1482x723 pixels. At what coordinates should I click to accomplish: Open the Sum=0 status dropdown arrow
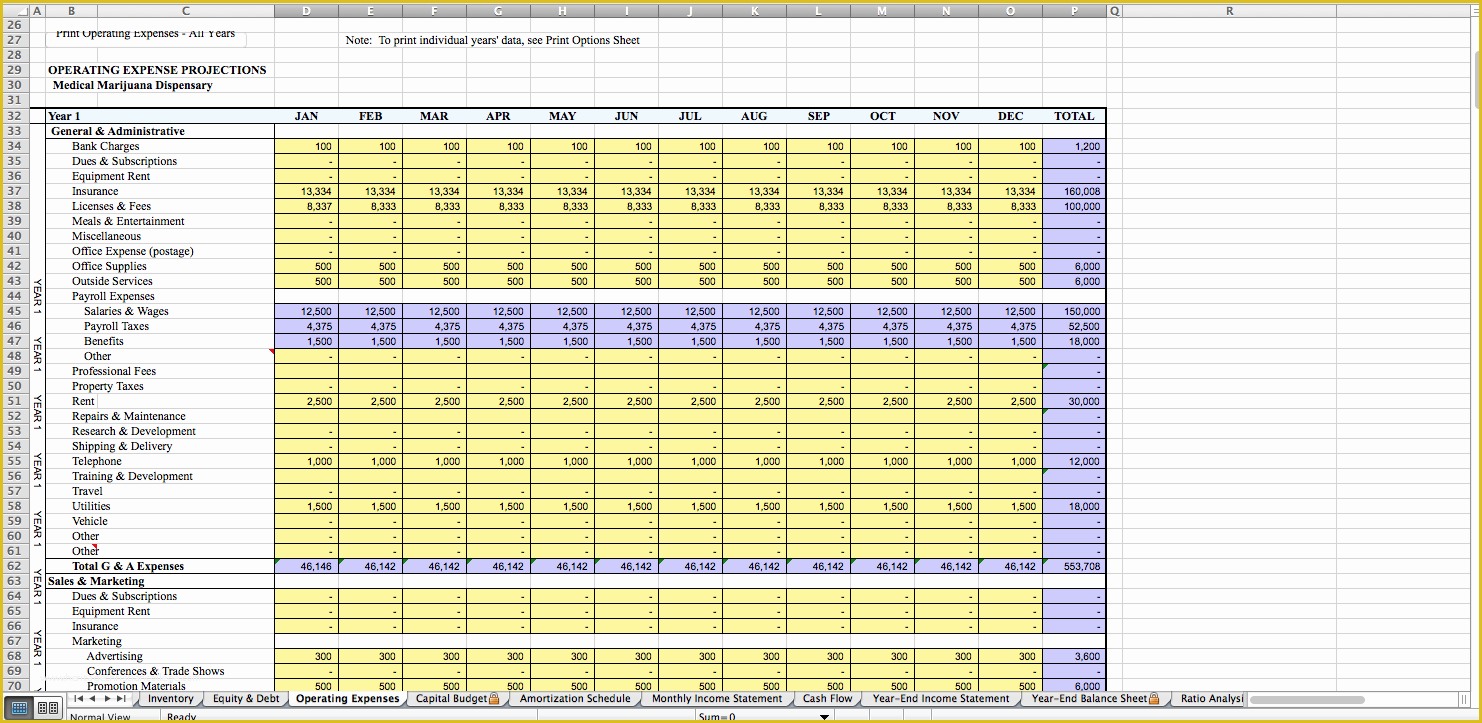[x=825, y=717]
